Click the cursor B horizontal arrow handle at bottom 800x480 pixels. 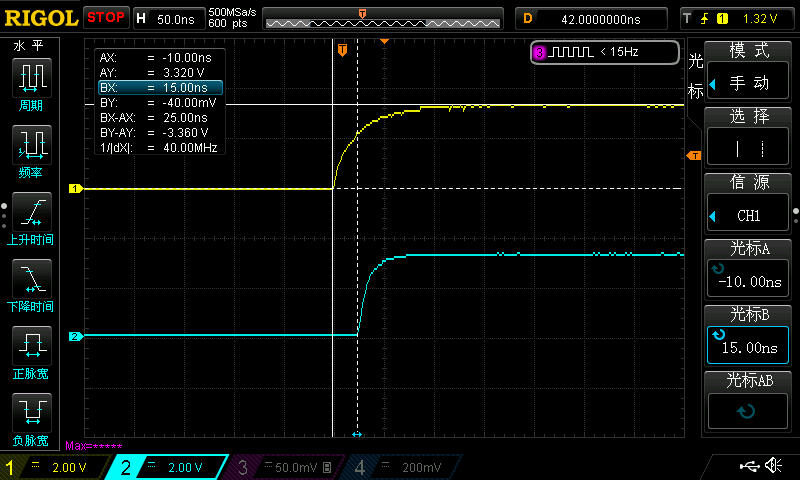(357, 434)
